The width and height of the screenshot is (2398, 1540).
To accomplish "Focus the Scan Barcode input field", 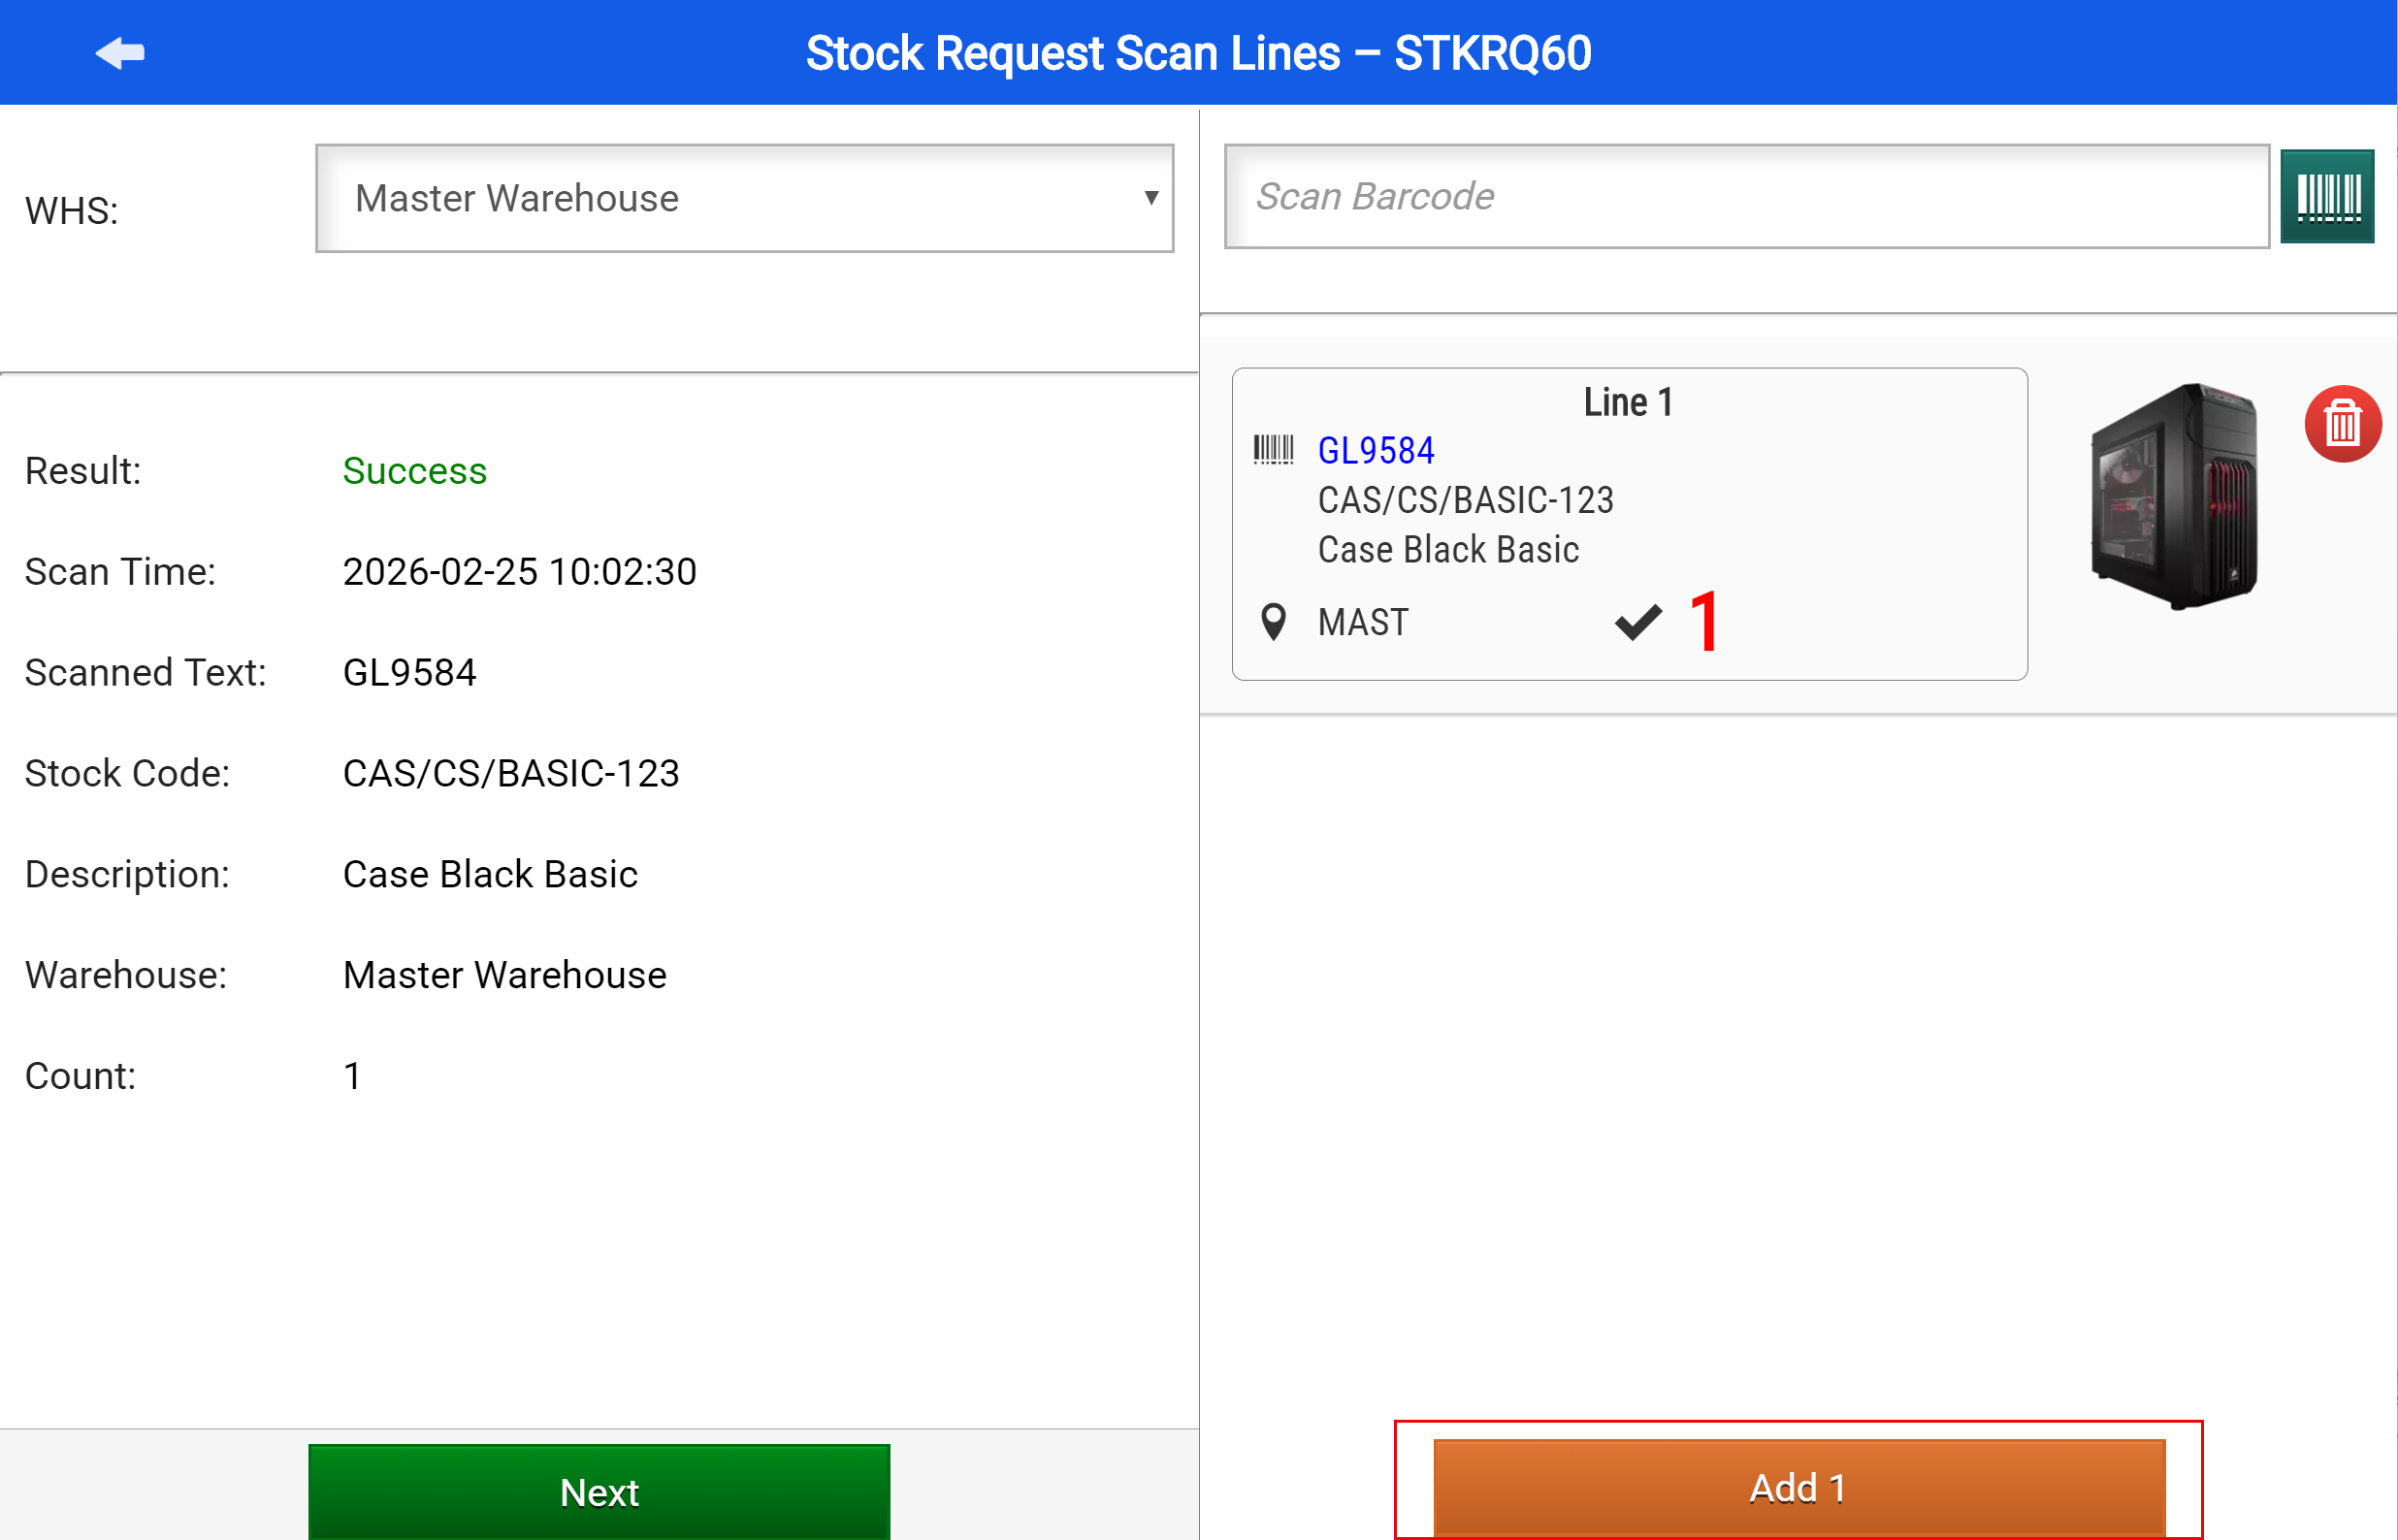I will click(1745, 196).
